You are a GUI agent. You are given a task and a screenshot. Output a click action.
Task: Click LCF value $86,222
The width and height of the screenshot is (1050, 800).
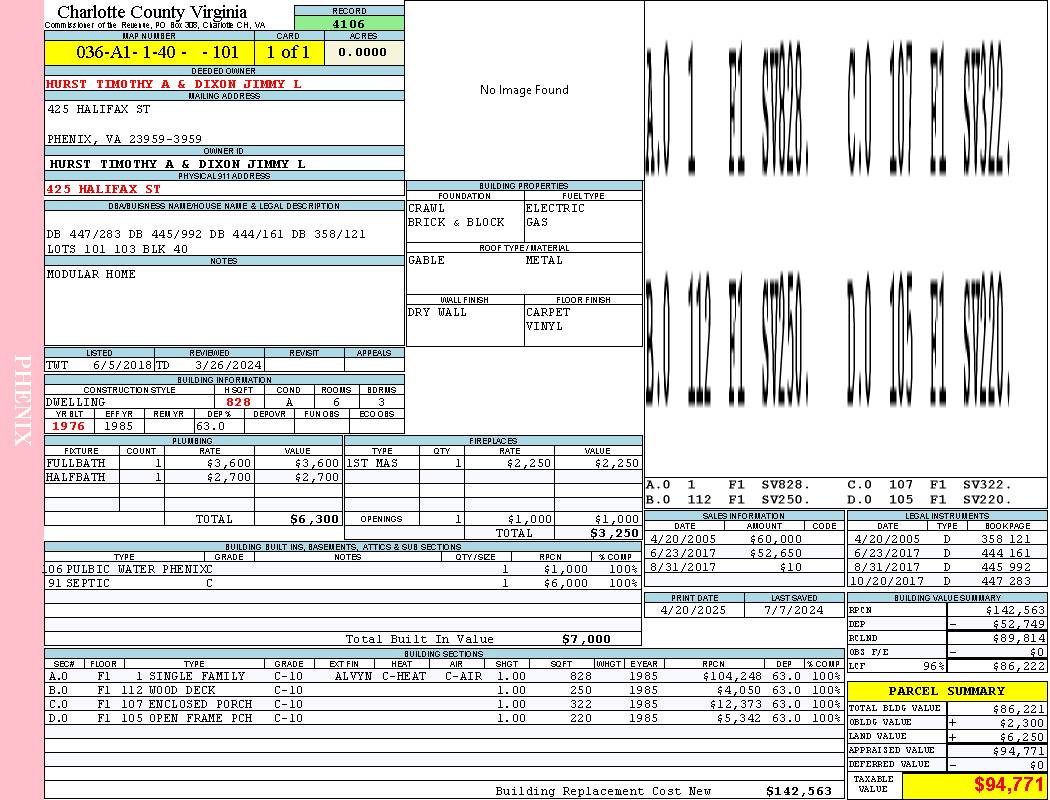tap(1018, 666)
